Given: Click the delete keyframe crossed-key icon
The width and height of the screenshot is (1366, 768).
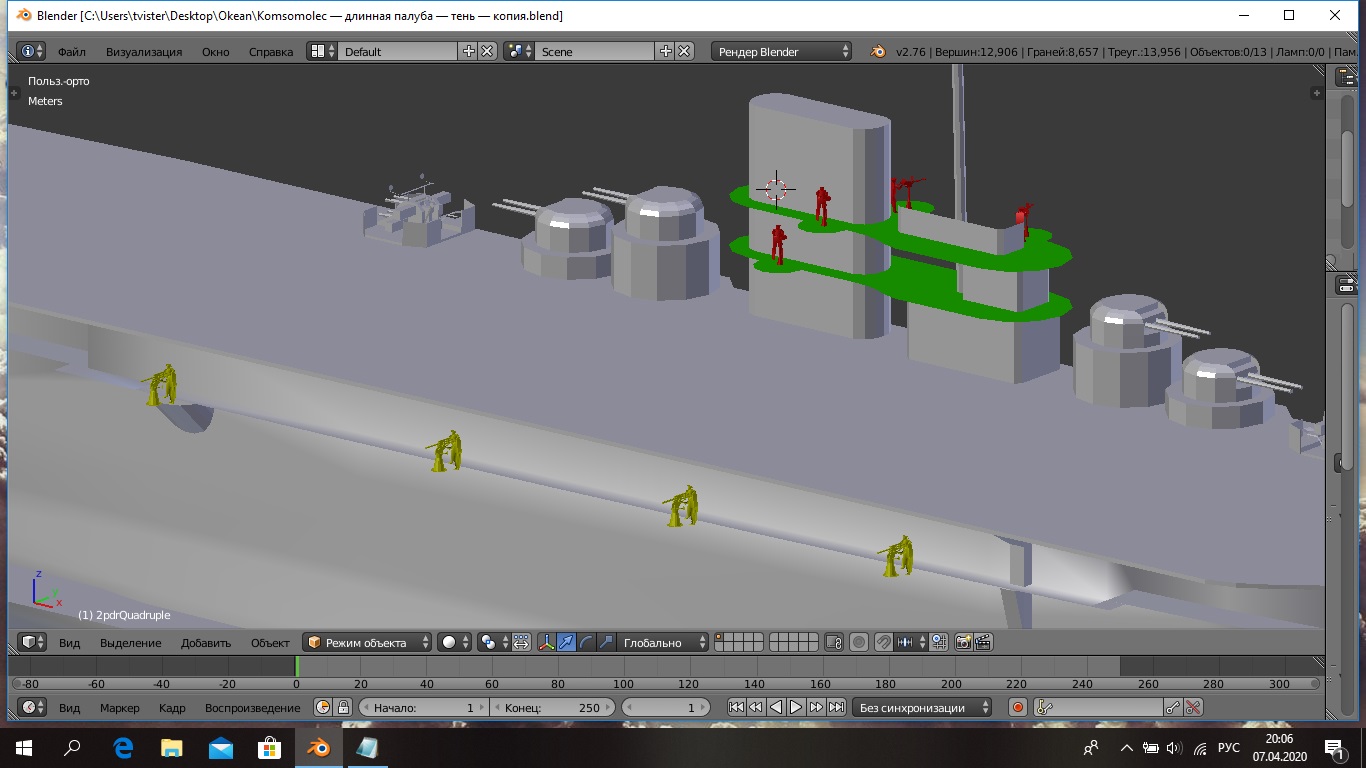Looking at the screenshot, I should click(x=1193, y=707).
